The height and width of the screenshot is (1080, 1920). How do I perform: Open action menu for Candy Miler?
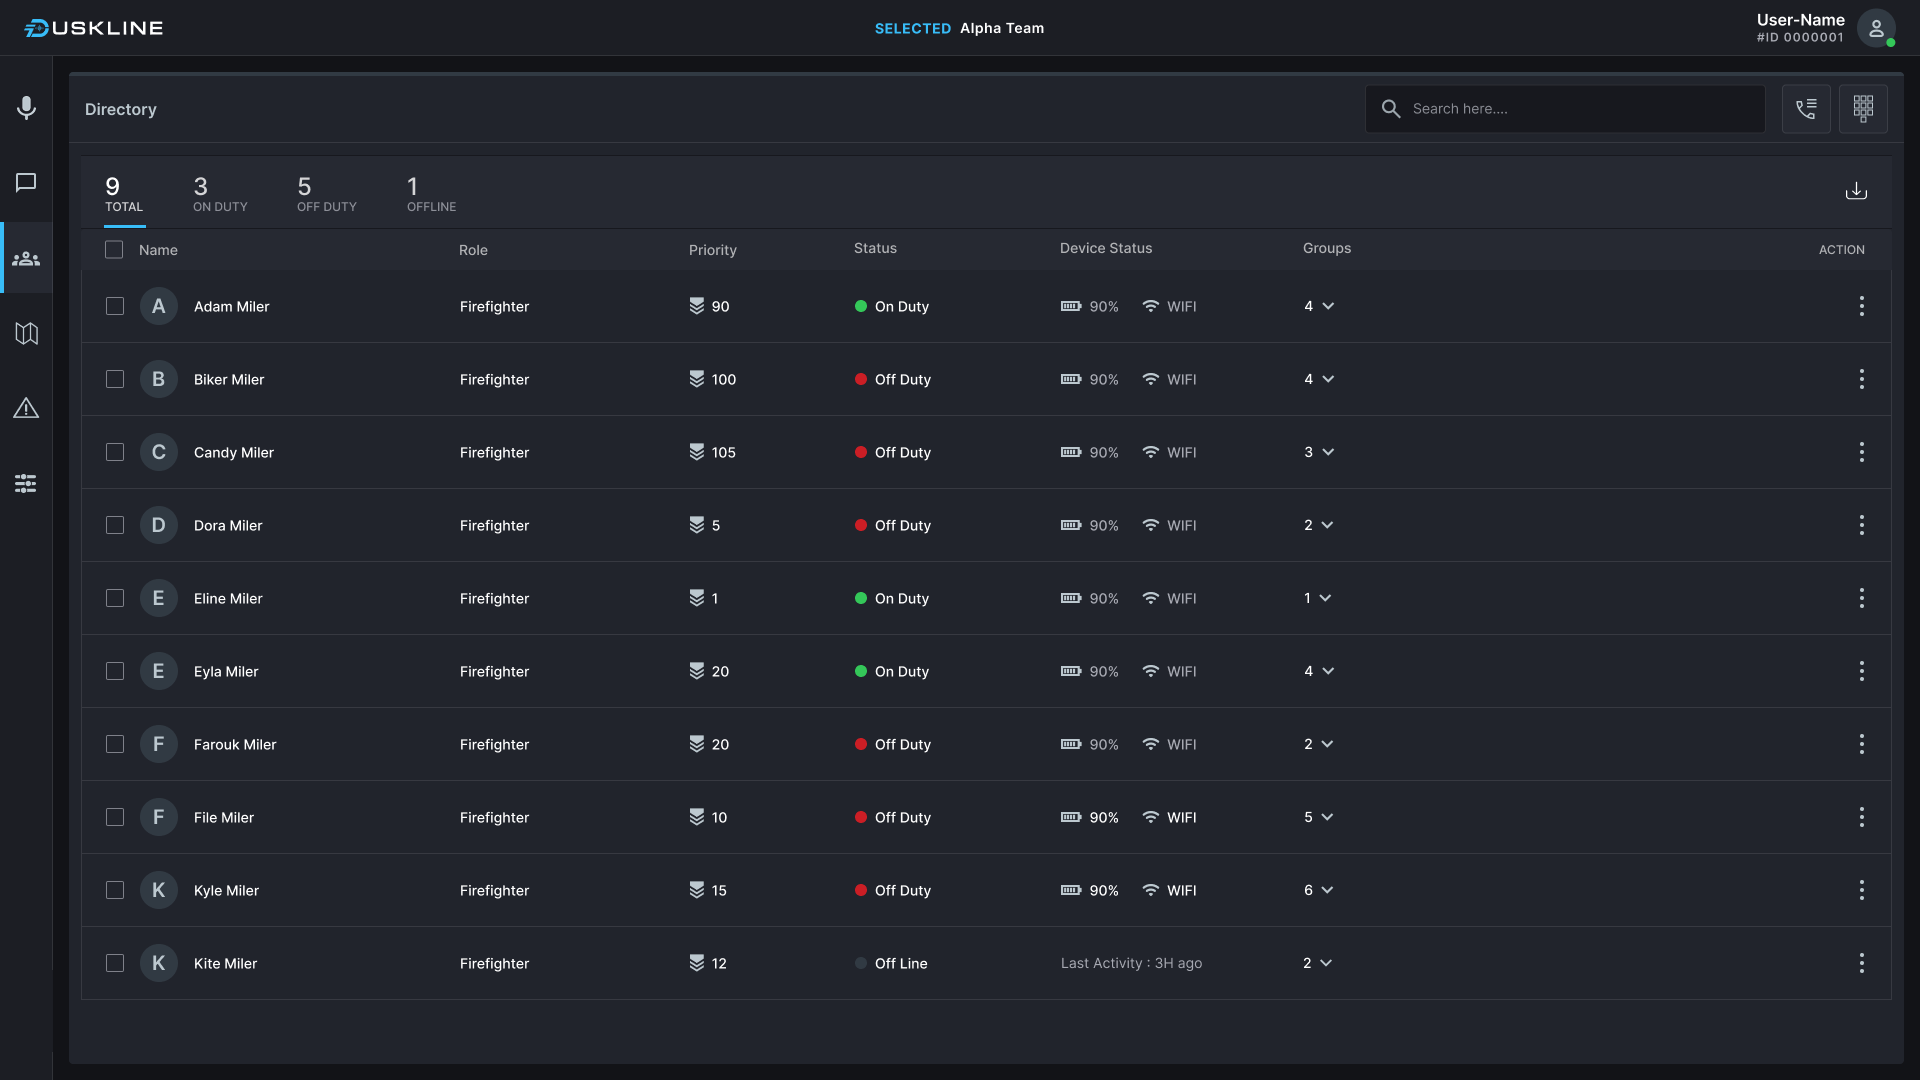[1861, 452]
